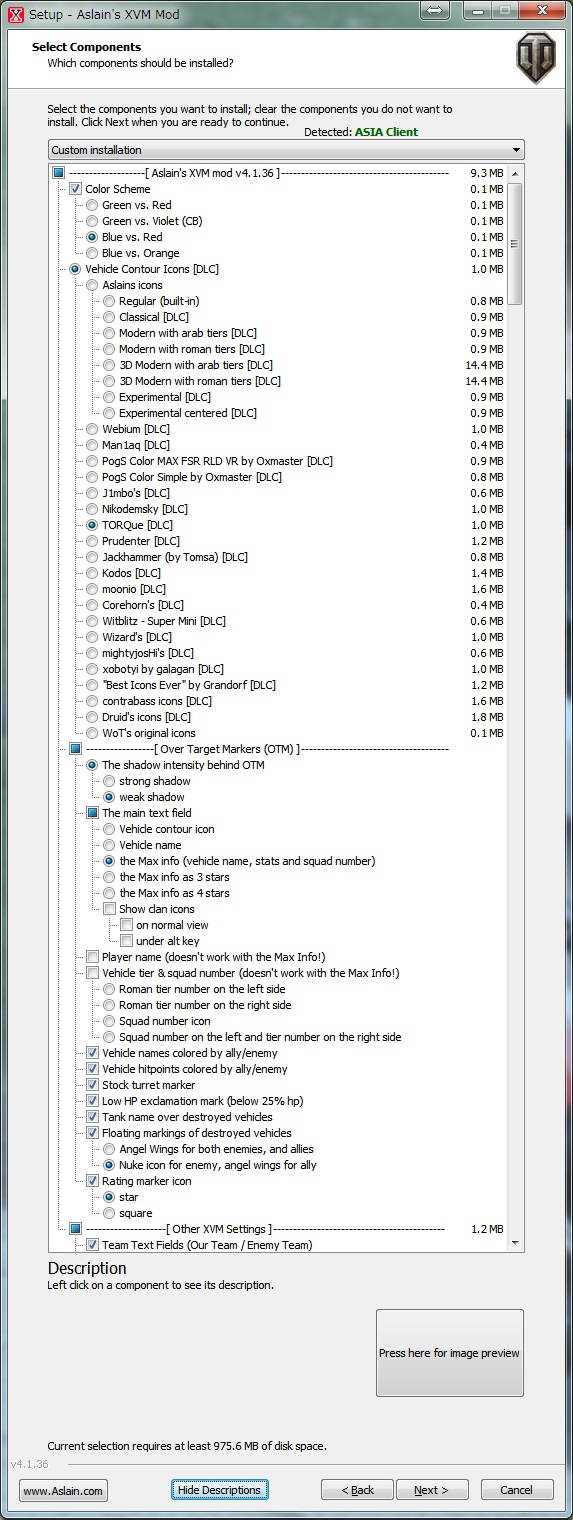Screen dimensions: 573x1520
Task: Click the Setup app icon in title bar
Action: point(15,14)
